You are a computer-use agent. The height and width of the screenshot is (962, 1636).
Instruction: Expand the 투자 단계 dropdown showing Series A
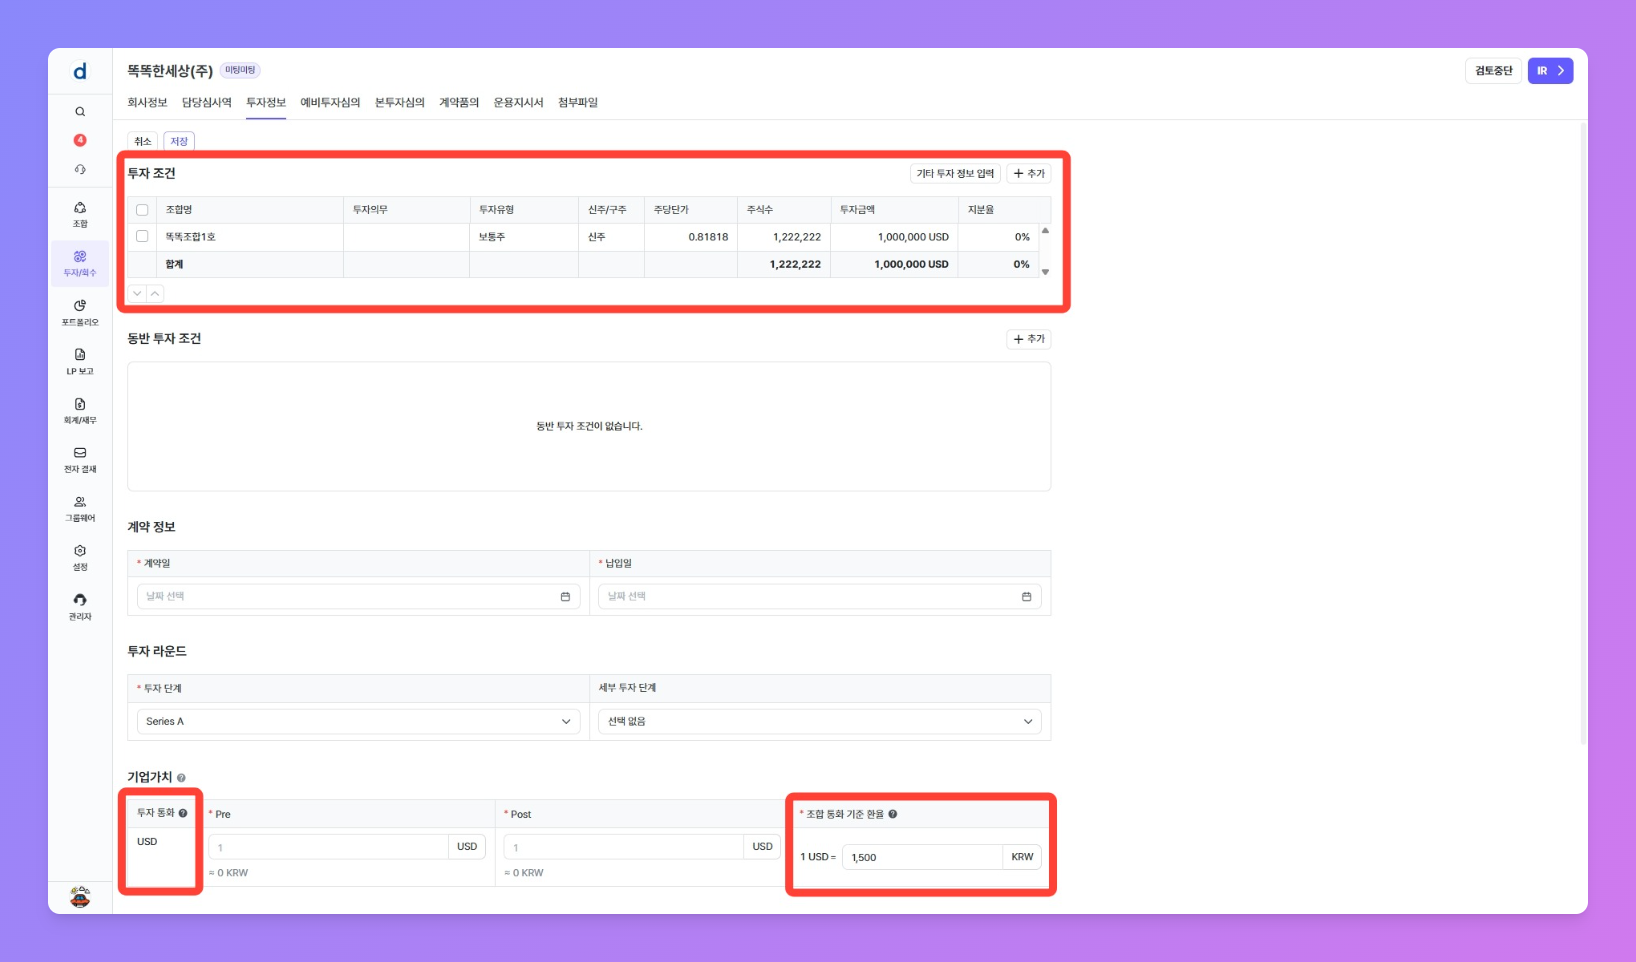point(358,721)
